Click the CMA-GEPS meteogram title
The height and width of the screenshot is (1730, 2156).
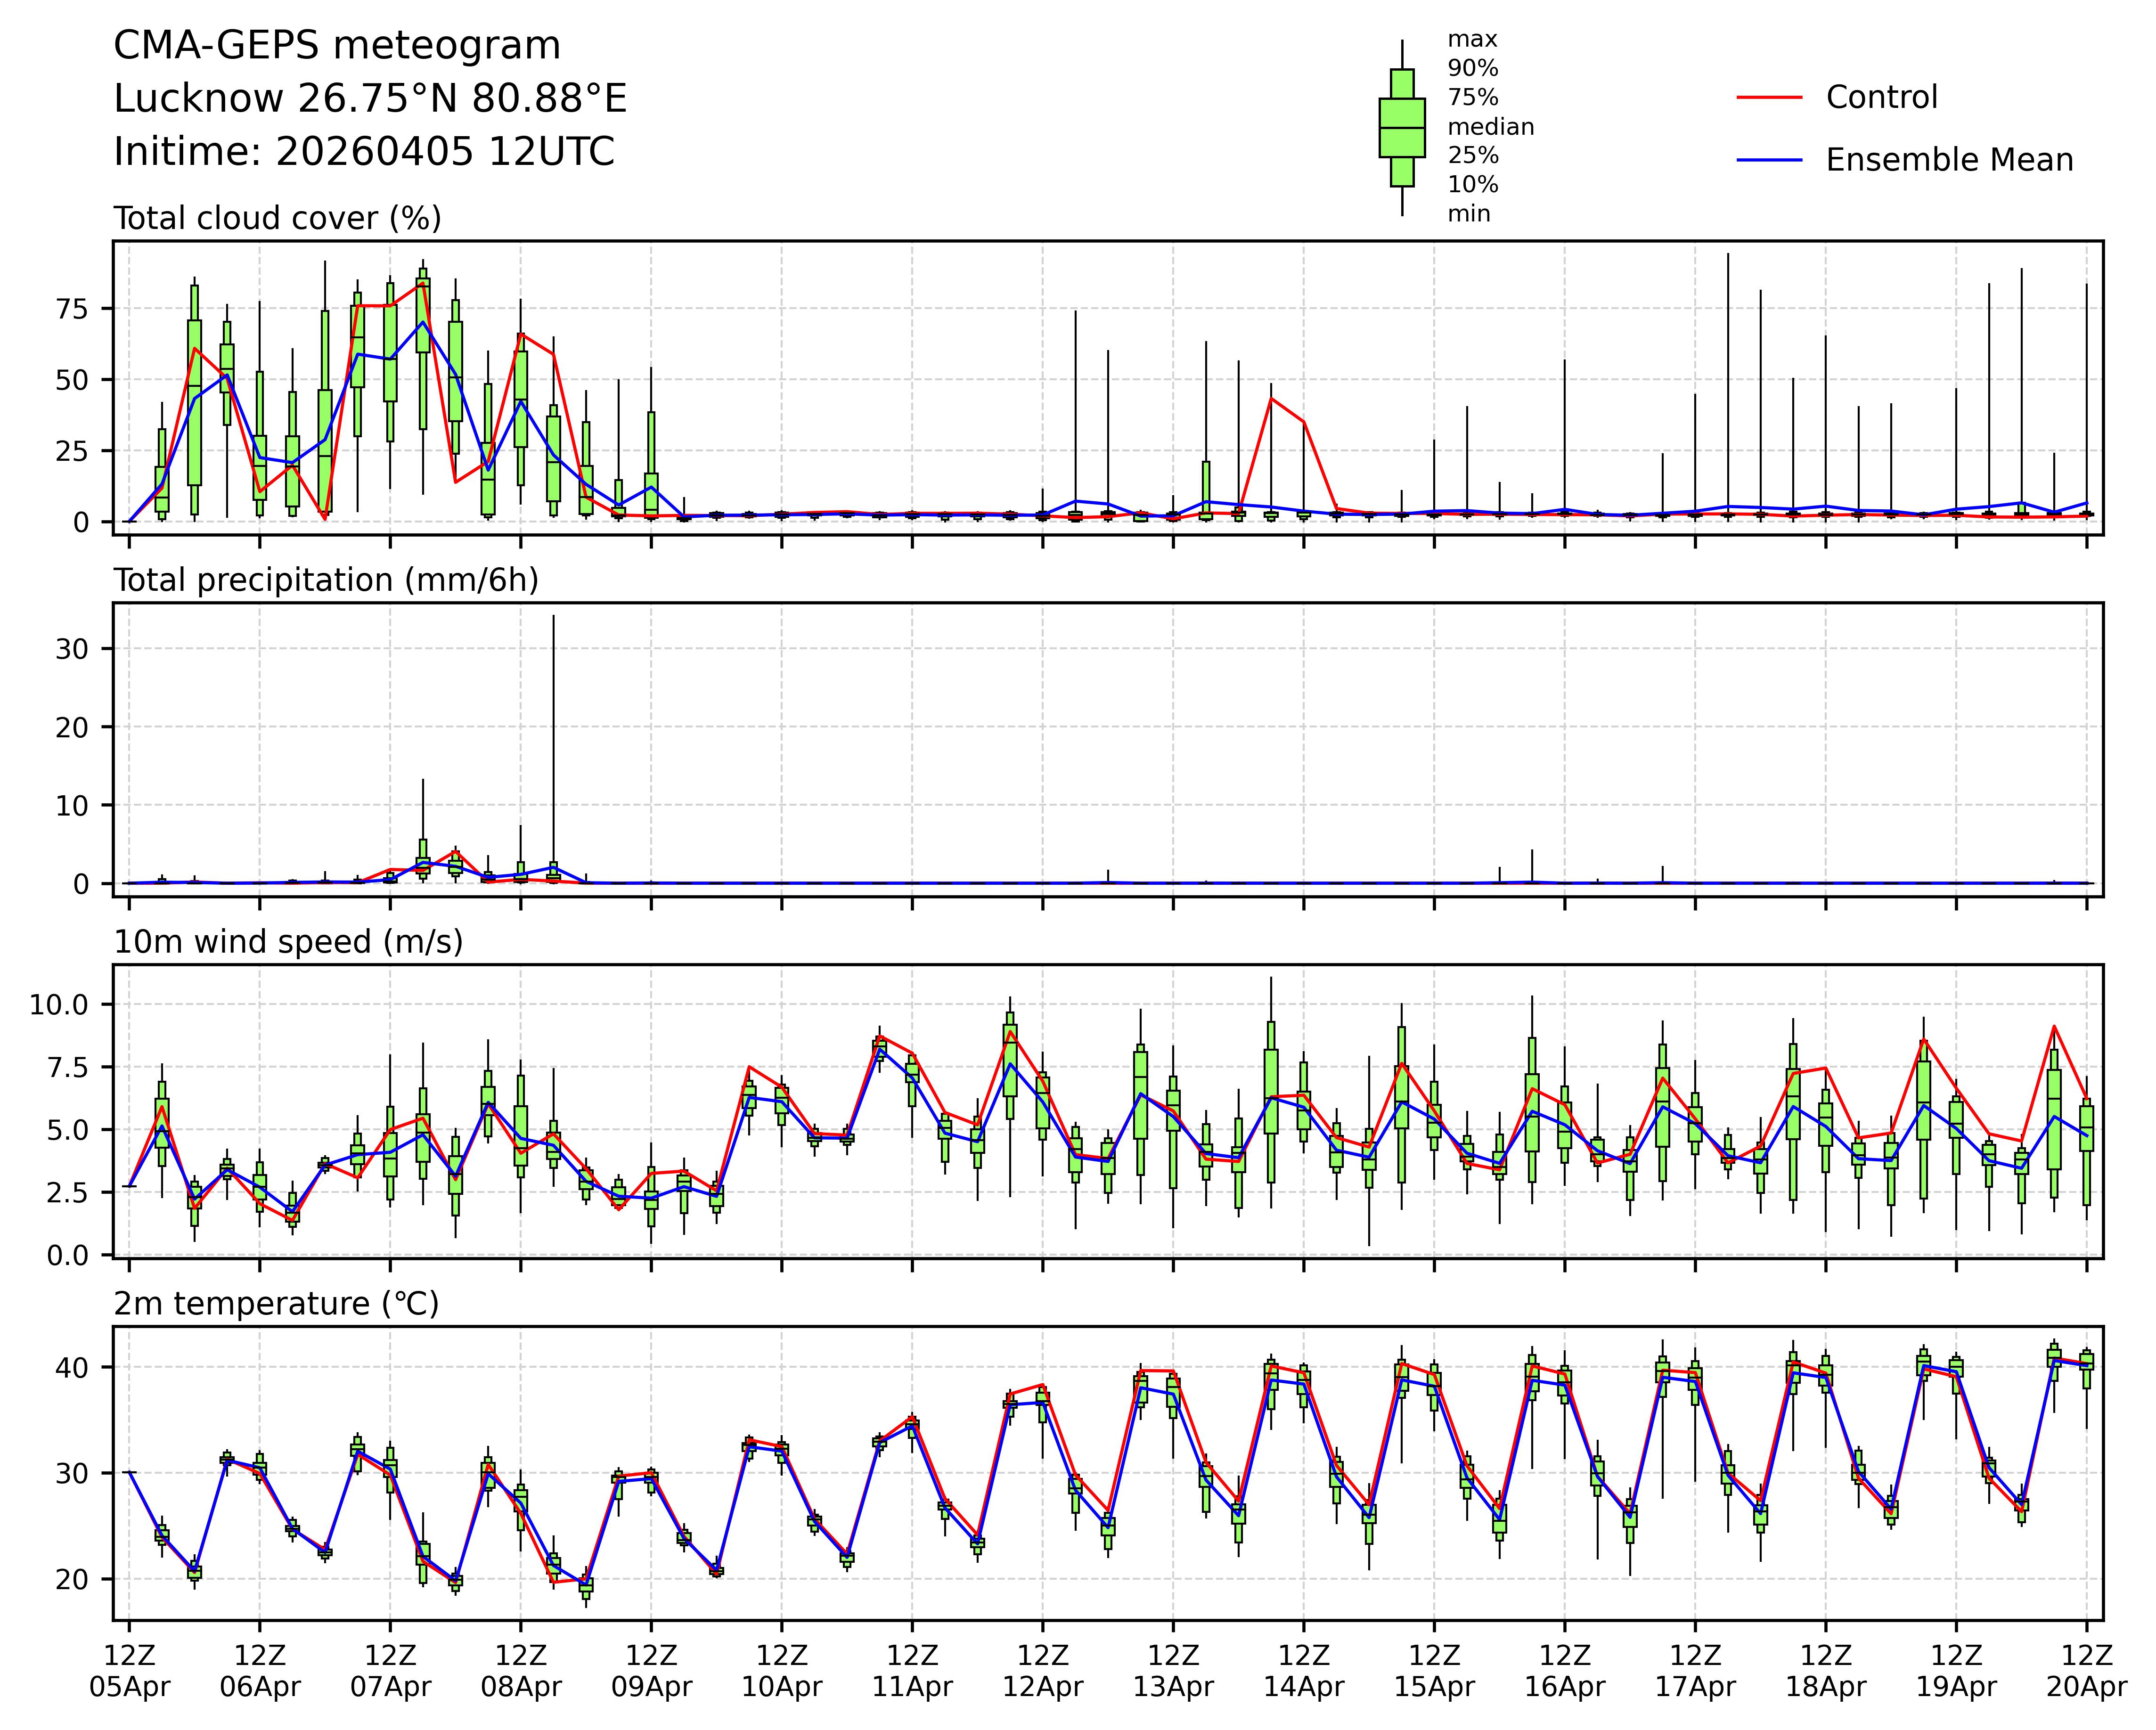[x=337, y=46]
